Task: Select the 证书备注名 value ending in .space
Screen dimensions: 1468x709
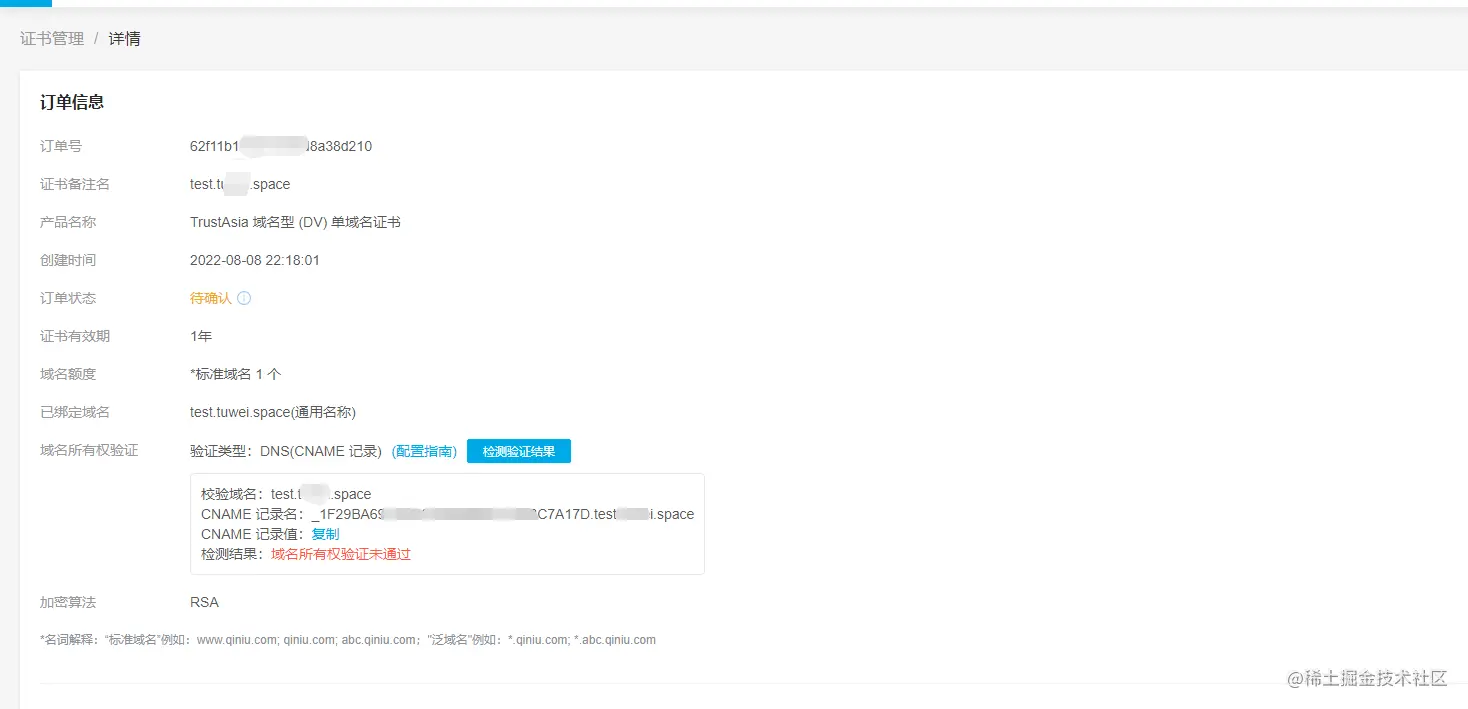Action: tap(240, 184)
